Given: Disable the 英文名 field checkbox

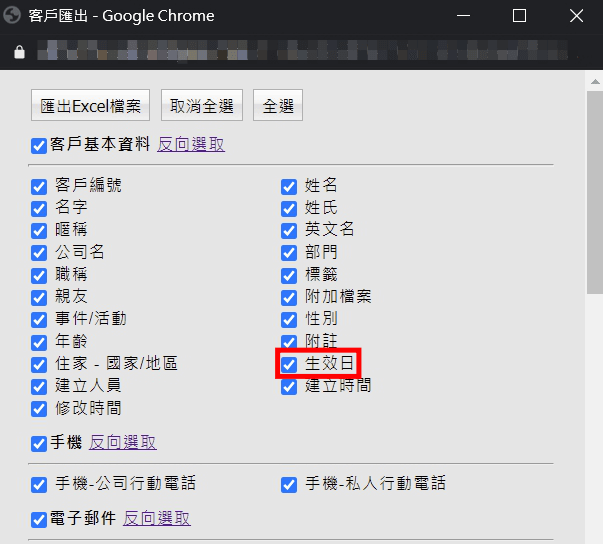Looking at the screenshot, I should [289, 230].
